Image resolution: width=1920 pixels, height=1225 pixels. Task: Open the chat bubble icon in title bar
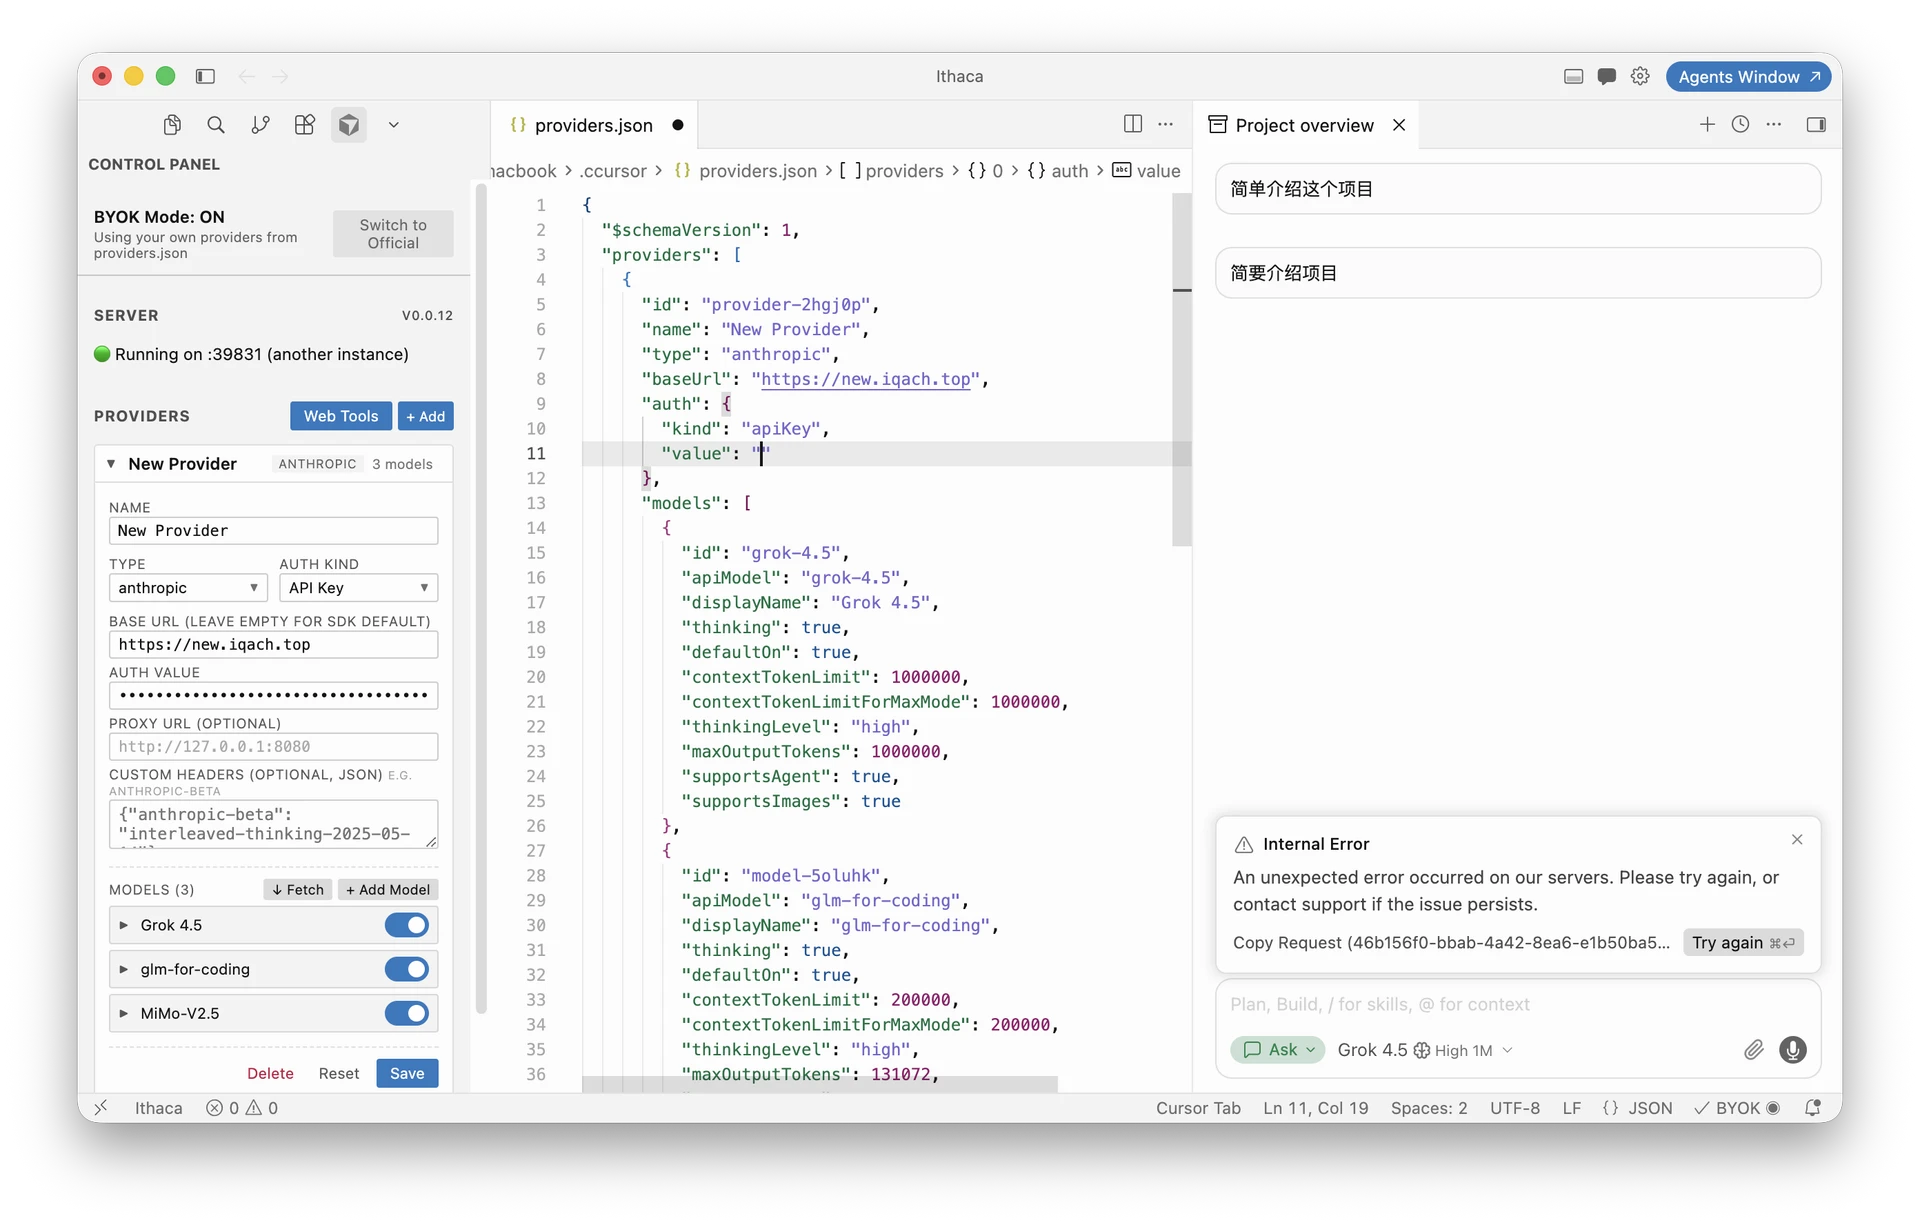click(1607, 76)
